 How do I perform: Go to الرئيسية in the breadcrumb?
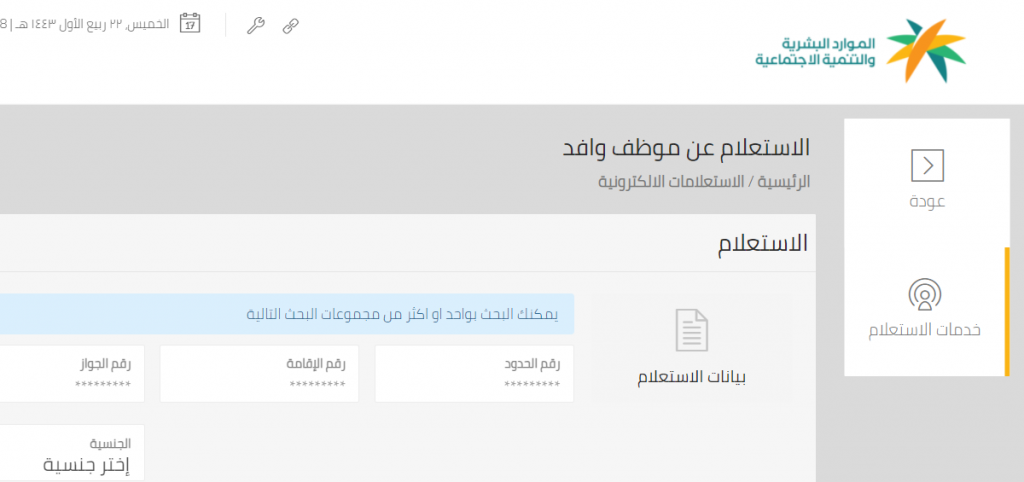[783, 182]
